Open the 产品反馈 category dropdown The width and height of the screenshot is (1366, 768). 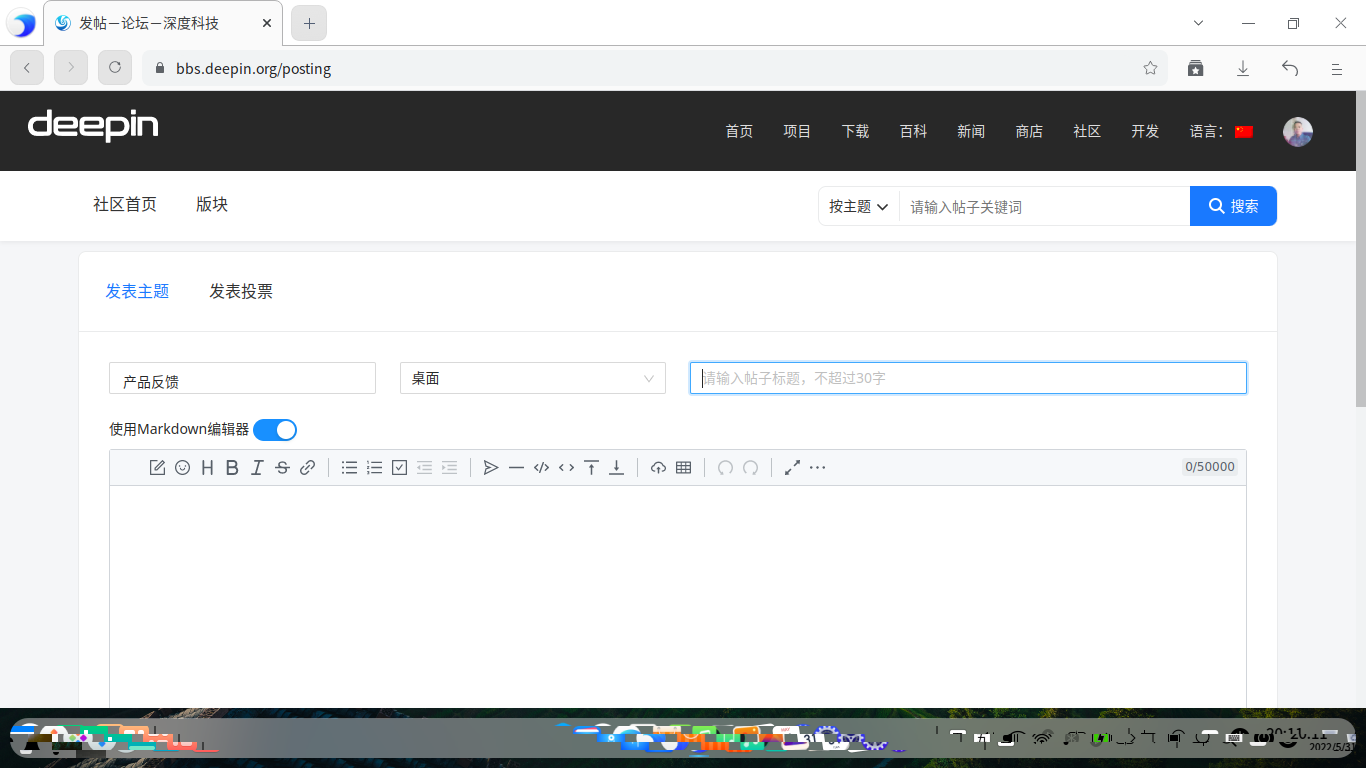241,378
